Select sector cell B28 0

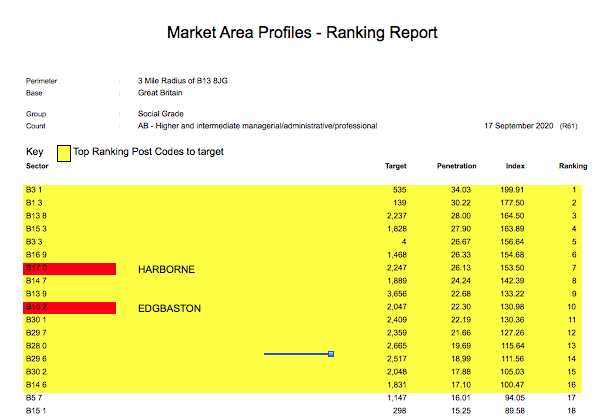point(36,346)
